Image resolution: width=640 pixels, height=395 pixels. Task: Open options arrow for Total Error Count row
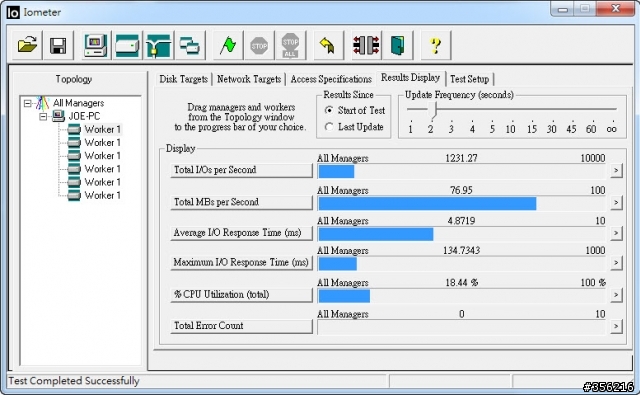[616, 326]
